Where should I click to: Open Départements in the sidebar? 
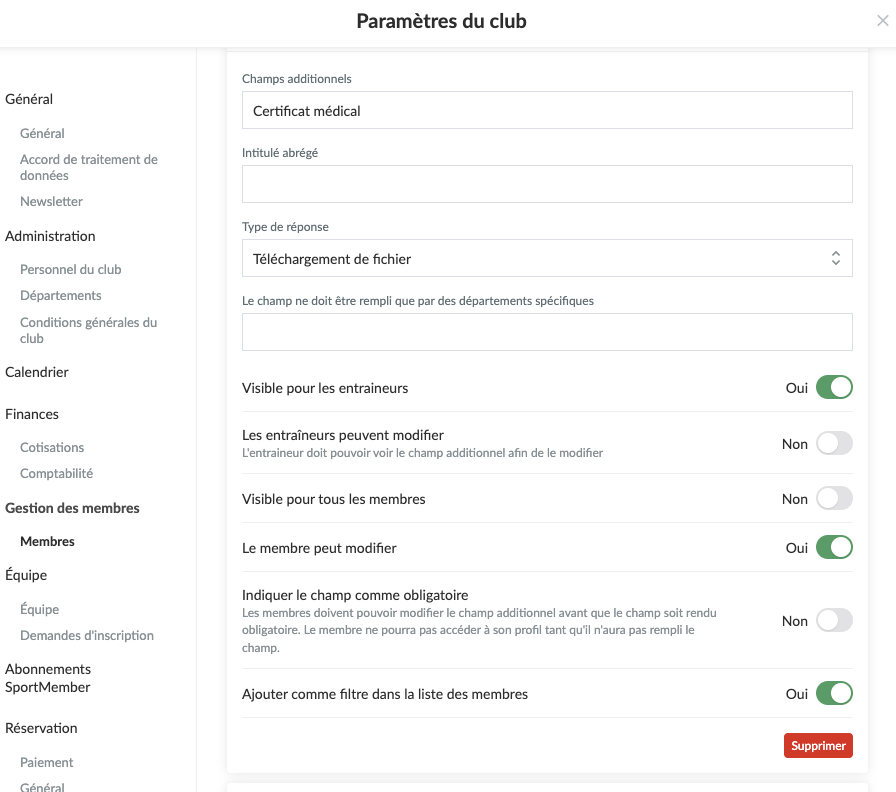coord(61,295)
